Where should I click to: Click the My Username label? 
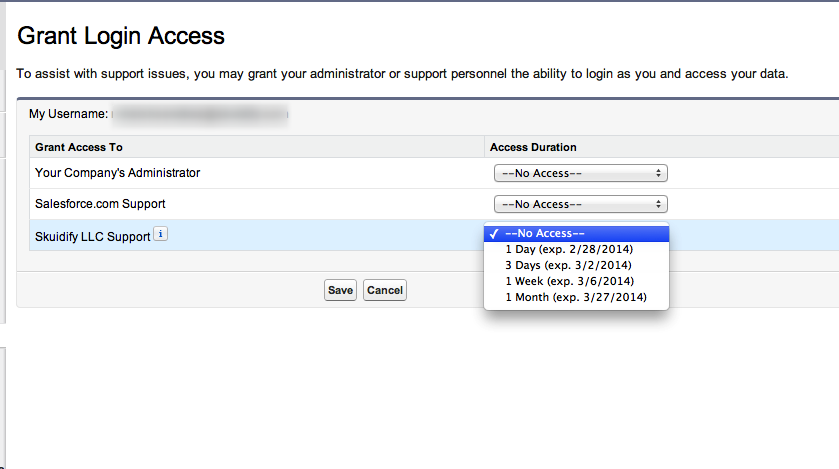(68, 114)
